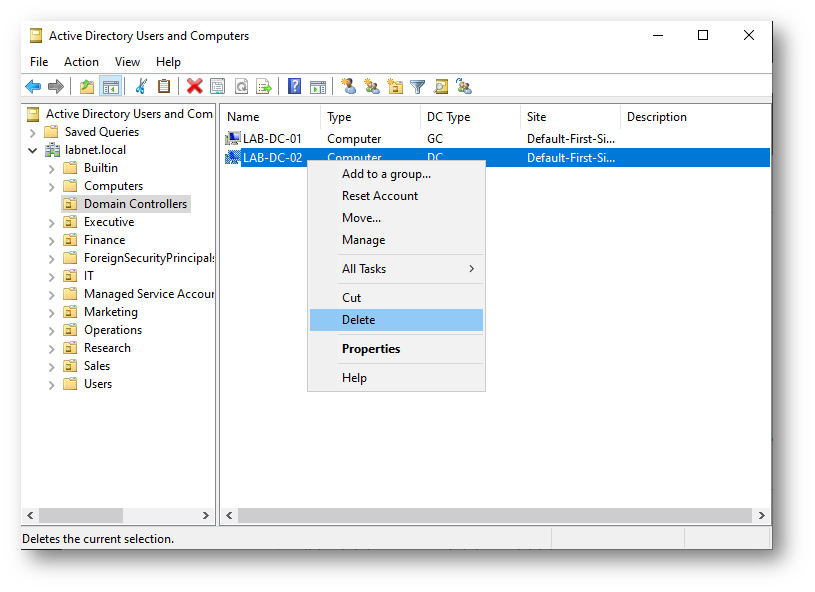Select Managed Service Accounts in the tree
Screen dimensions: 815x592
coord(149,294)
